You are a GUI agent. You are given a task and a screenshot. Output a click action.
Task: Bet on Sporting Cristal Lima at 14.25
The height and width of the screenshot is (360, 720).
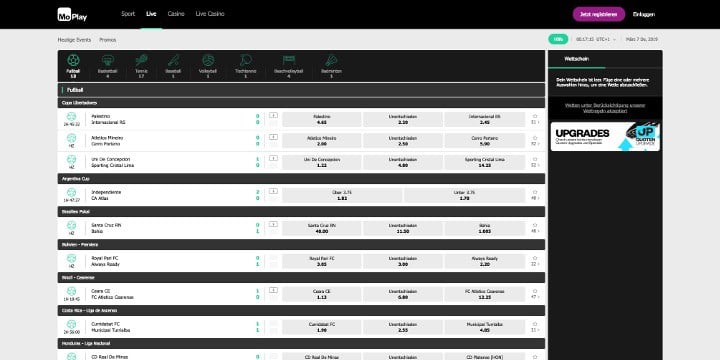[484, 162]
